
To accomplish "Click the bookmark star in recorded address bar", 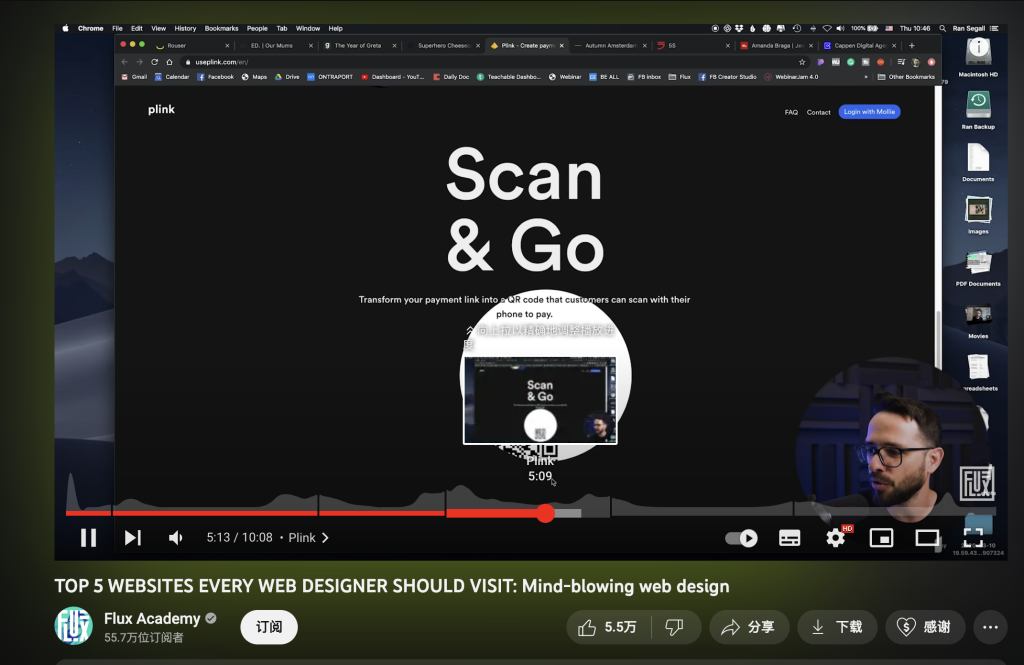I will point(802,62).
